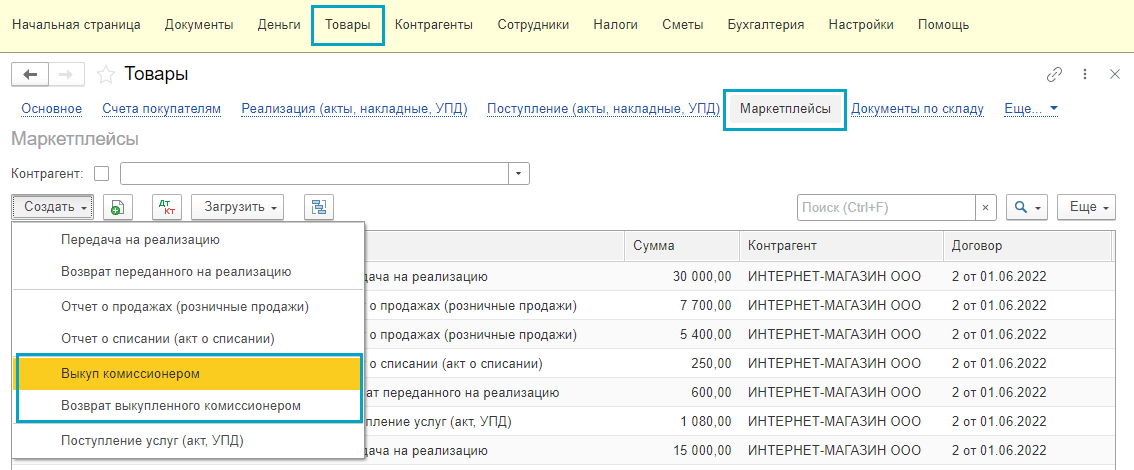Click the forward navigation arrow
The height and width of the screenshot is (470, 1134).
click(67, 75)
